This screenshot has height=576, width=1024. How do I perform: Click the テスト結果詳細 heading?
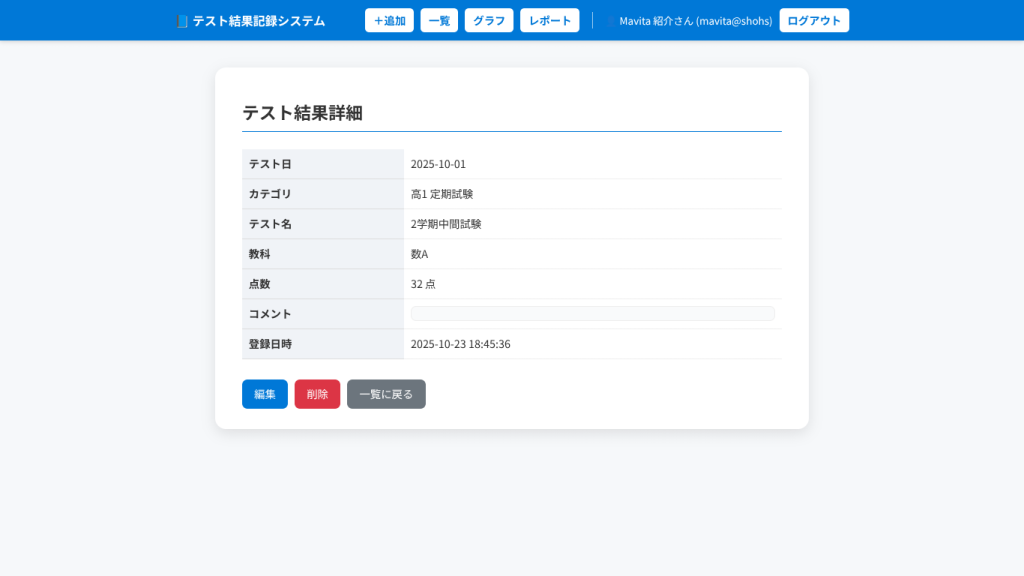[302, 113]
